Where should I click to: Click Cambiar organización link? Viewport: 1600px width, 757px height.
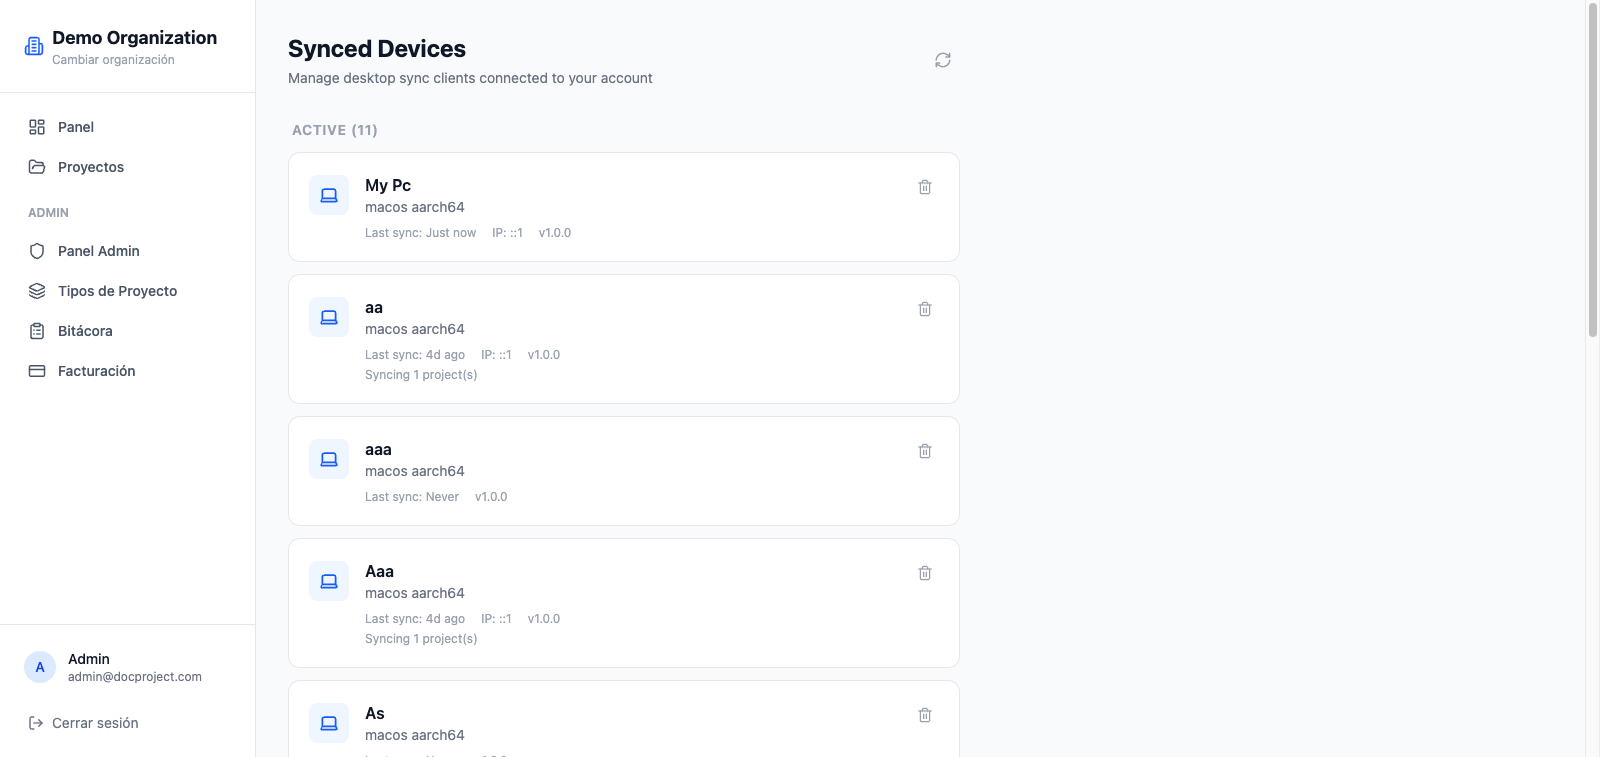tap(113, 60)
